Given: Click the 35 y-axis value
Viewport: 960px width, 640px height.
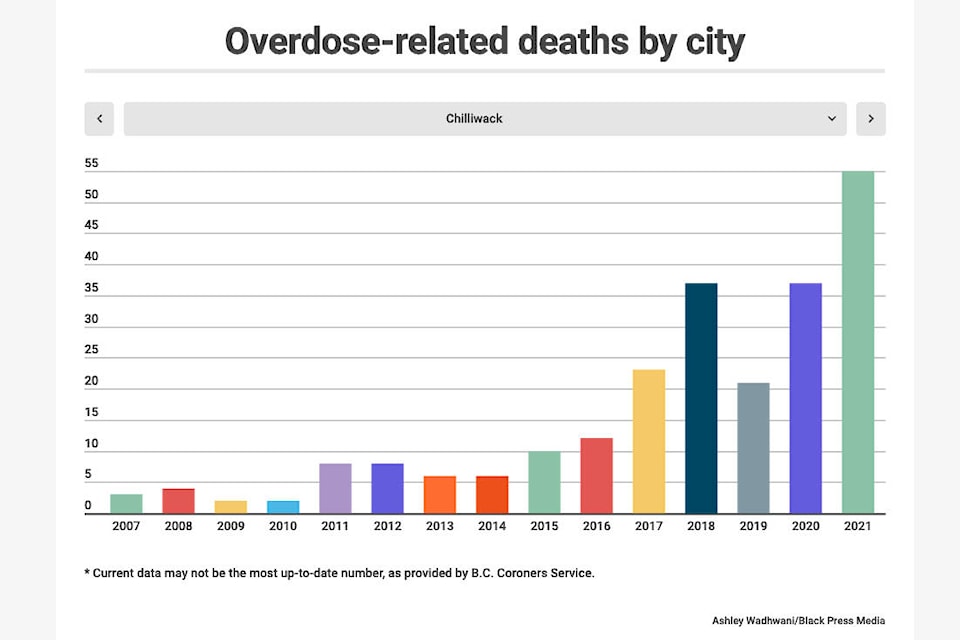Looking at the screenshot, I should [x=91, y=287].
